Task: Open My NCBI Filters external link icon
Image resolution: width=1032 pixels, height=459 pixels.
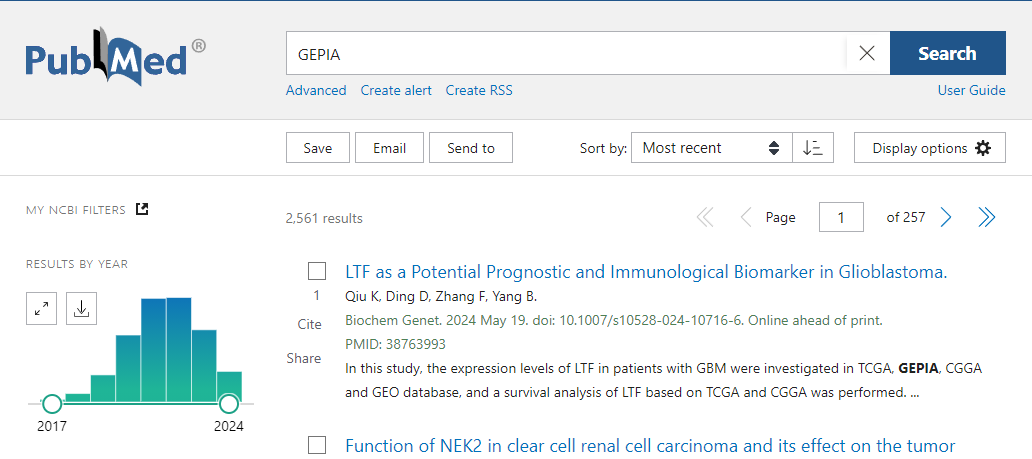Action: (142, 209)
